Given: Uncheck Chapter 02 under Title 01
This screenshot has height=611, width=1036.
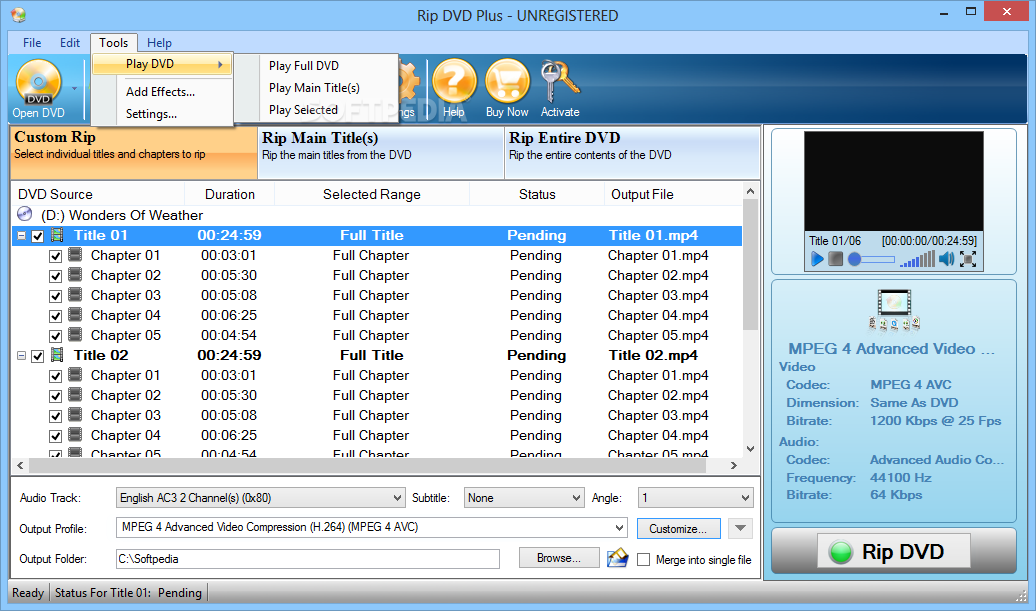Looking at the screenshot, I should [x=56, y=276].
